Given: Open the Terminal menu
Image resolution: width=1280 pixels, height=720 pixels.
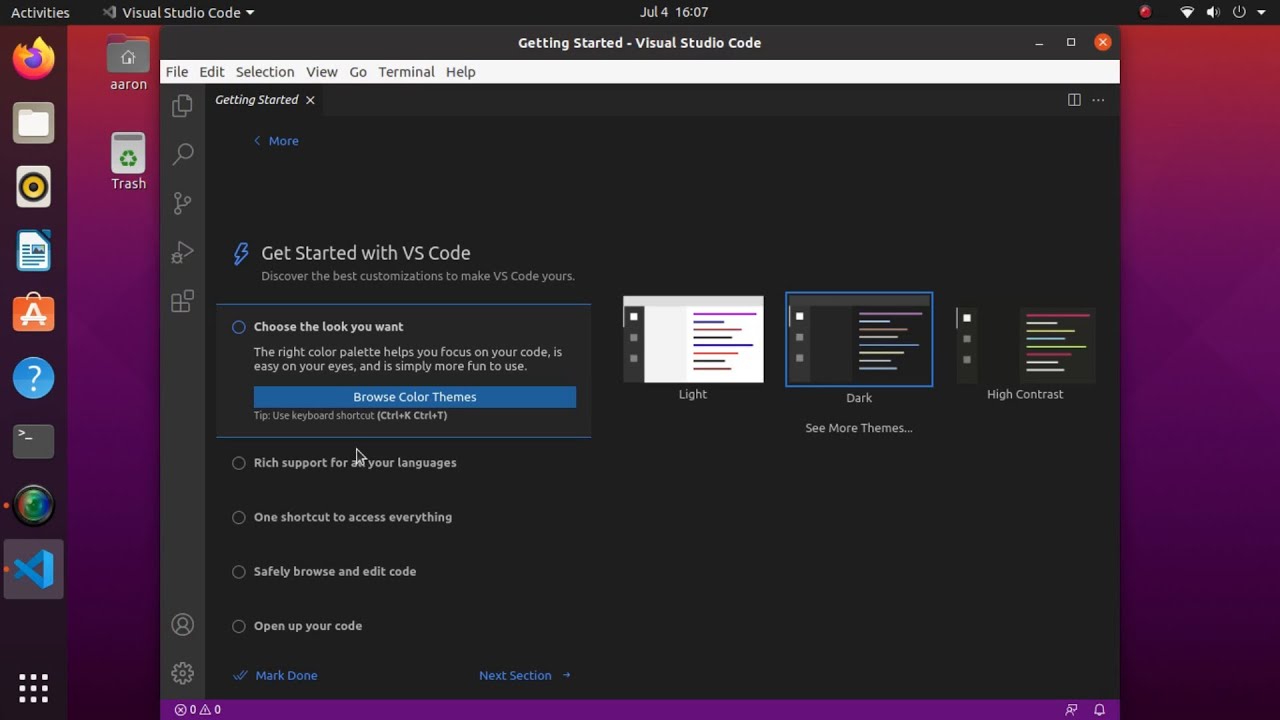Looking at the screenshot, I should tap(406, 72).
